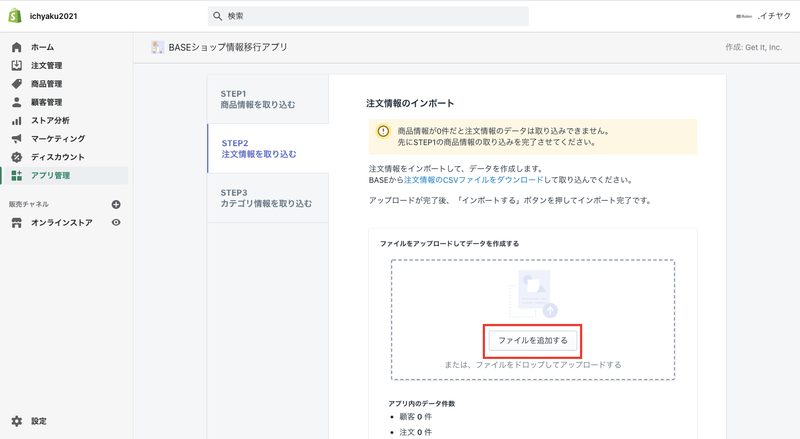Open マーケティング in the sidebar
Viewport: 800px width, 439px height.
click(58, 139)
